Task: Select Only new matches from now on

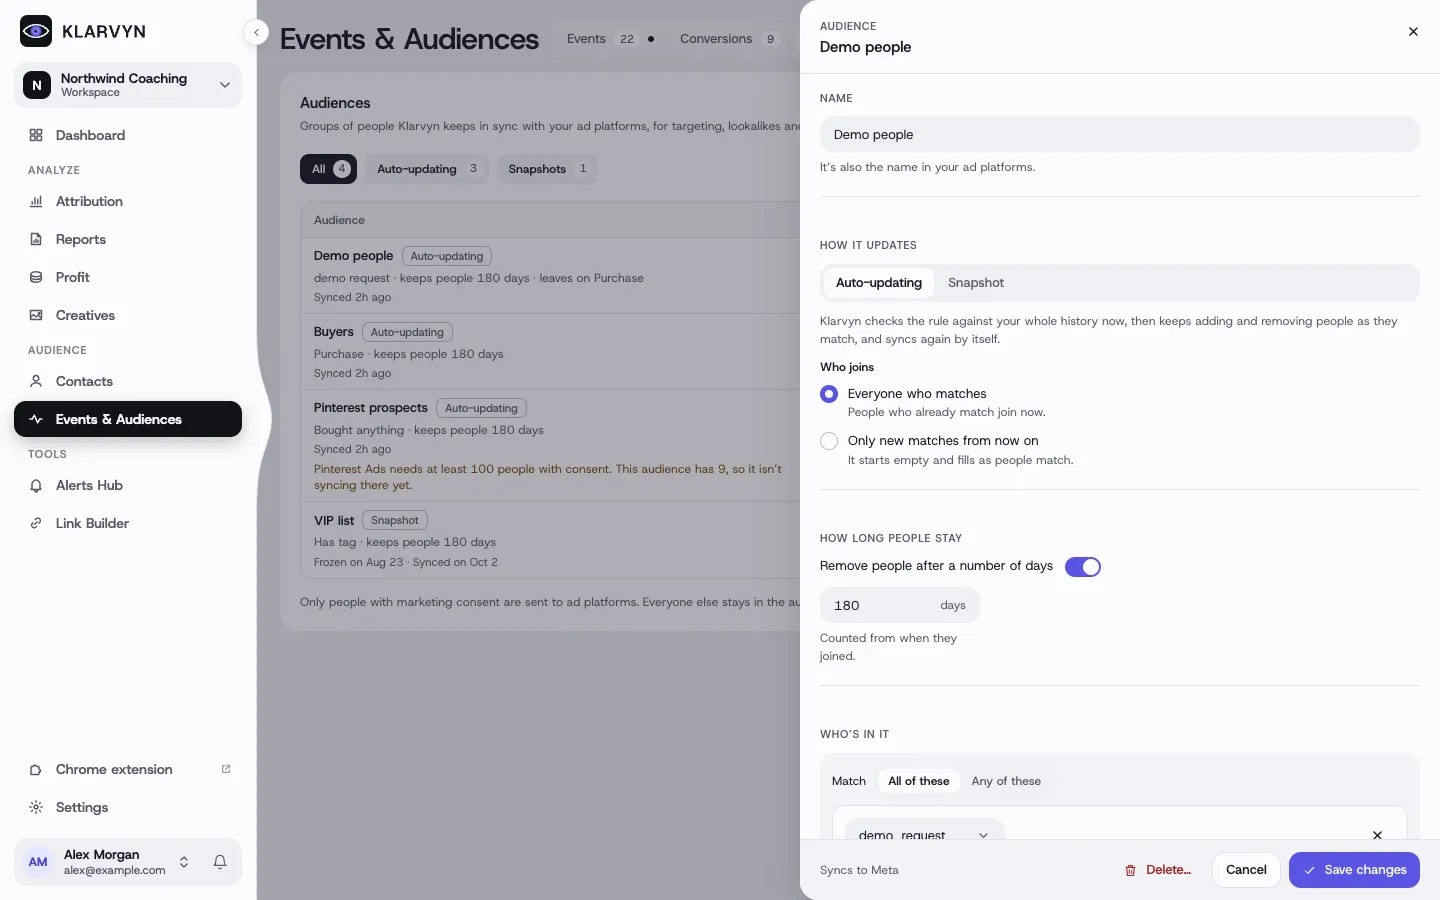Action: pyautogui.click(x=829, y=441)
